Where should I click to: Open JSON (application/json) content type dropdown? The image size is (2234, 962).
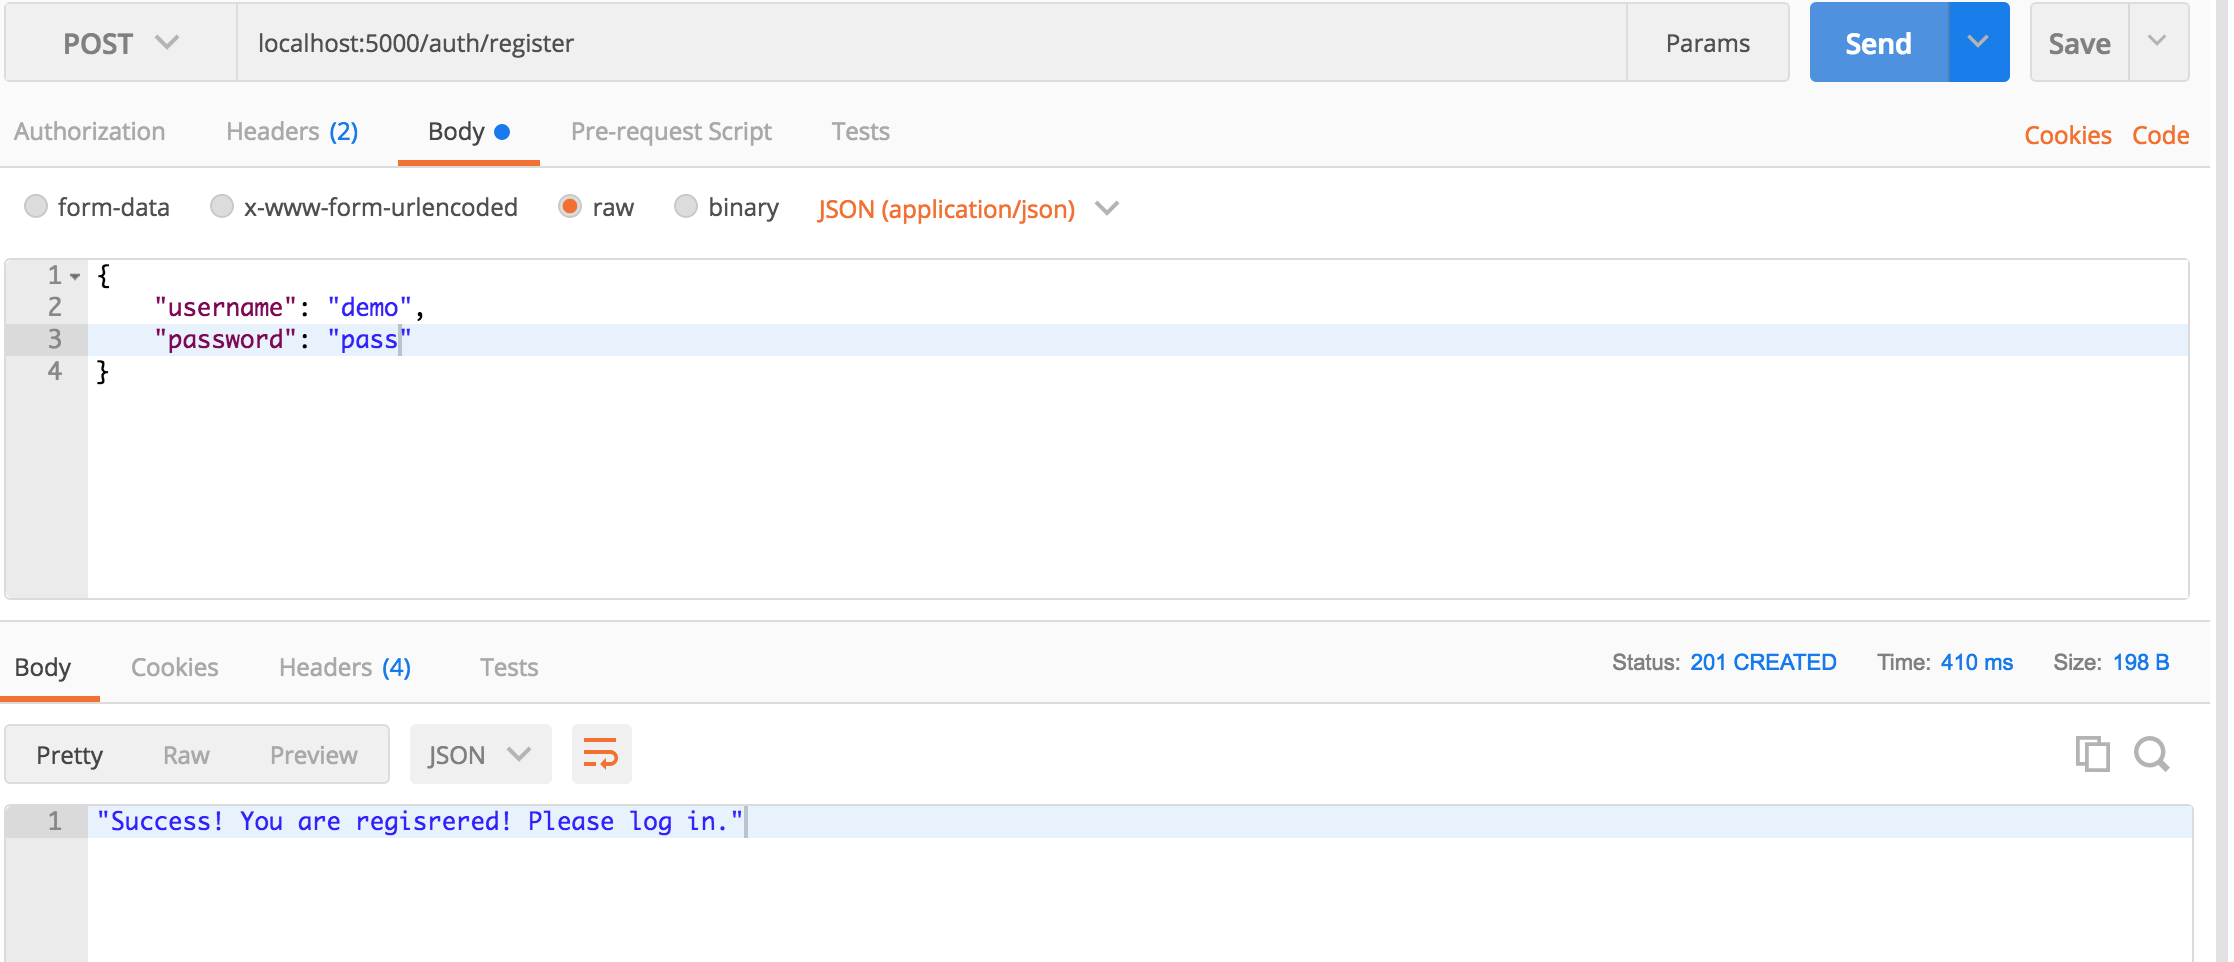968,208
